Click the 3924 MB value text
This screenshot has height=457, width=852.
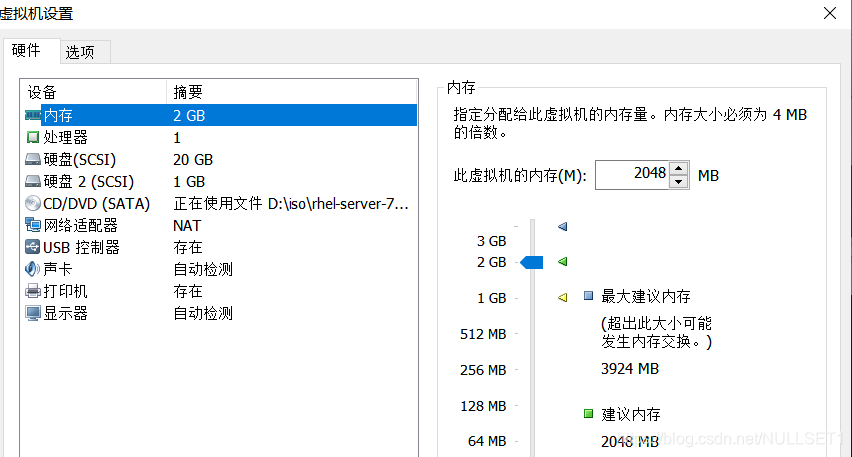(630, 368)
